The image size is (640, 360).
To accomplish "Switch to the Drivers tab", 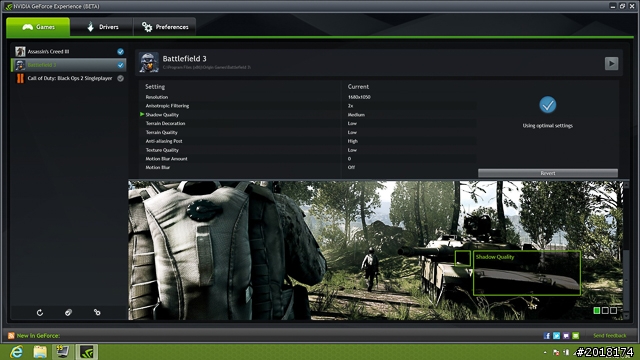I will (x=102, y=27).
